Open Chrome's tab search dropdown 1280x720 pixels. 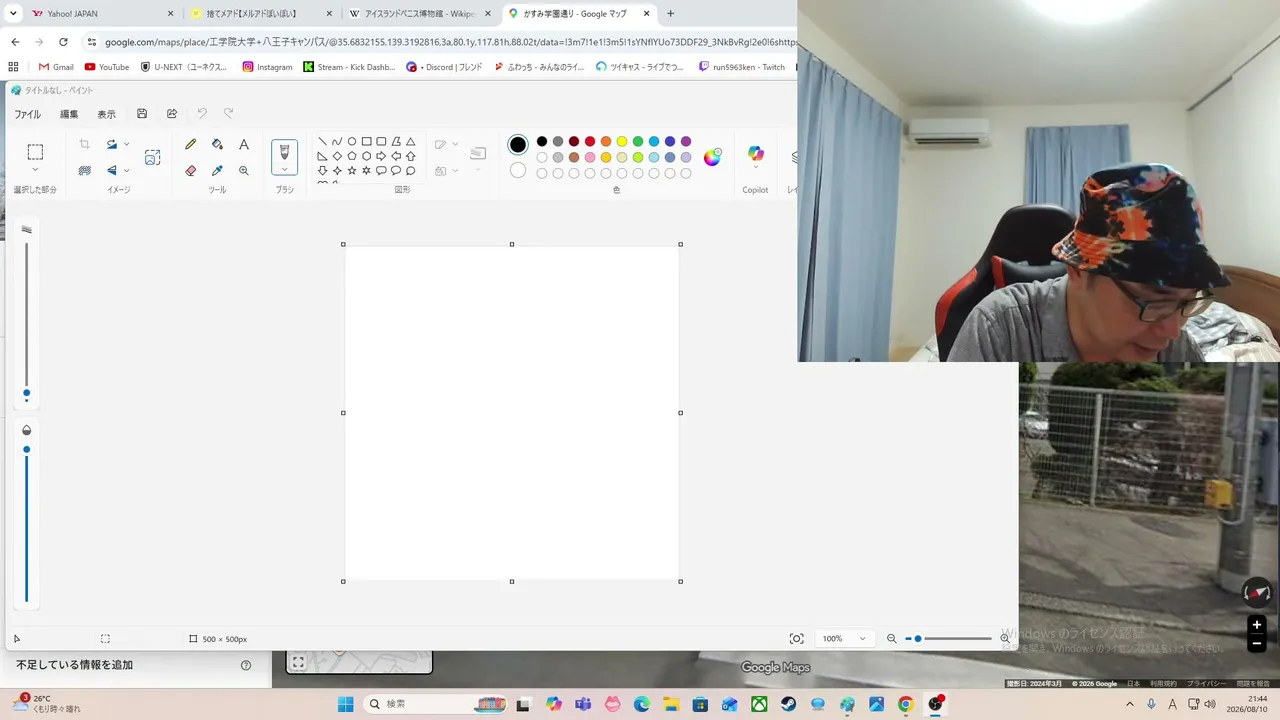pos(13,14)
